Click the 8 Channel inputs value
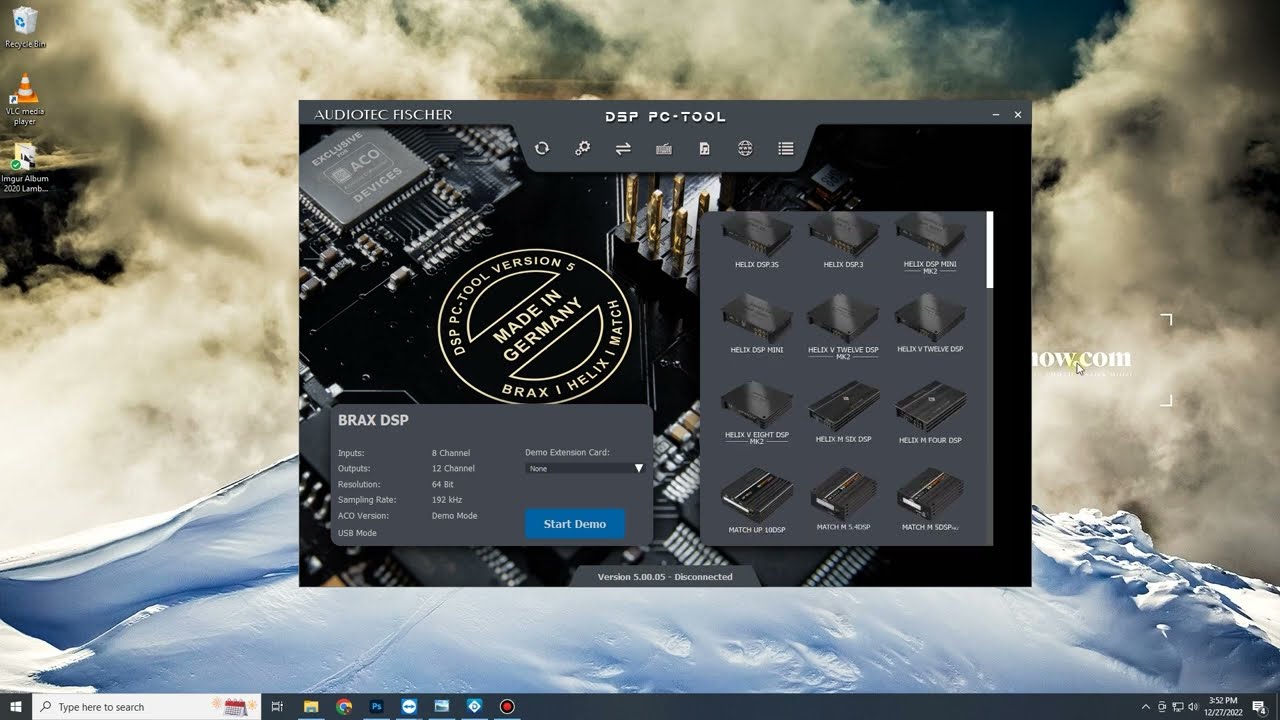 click(451, 453)
